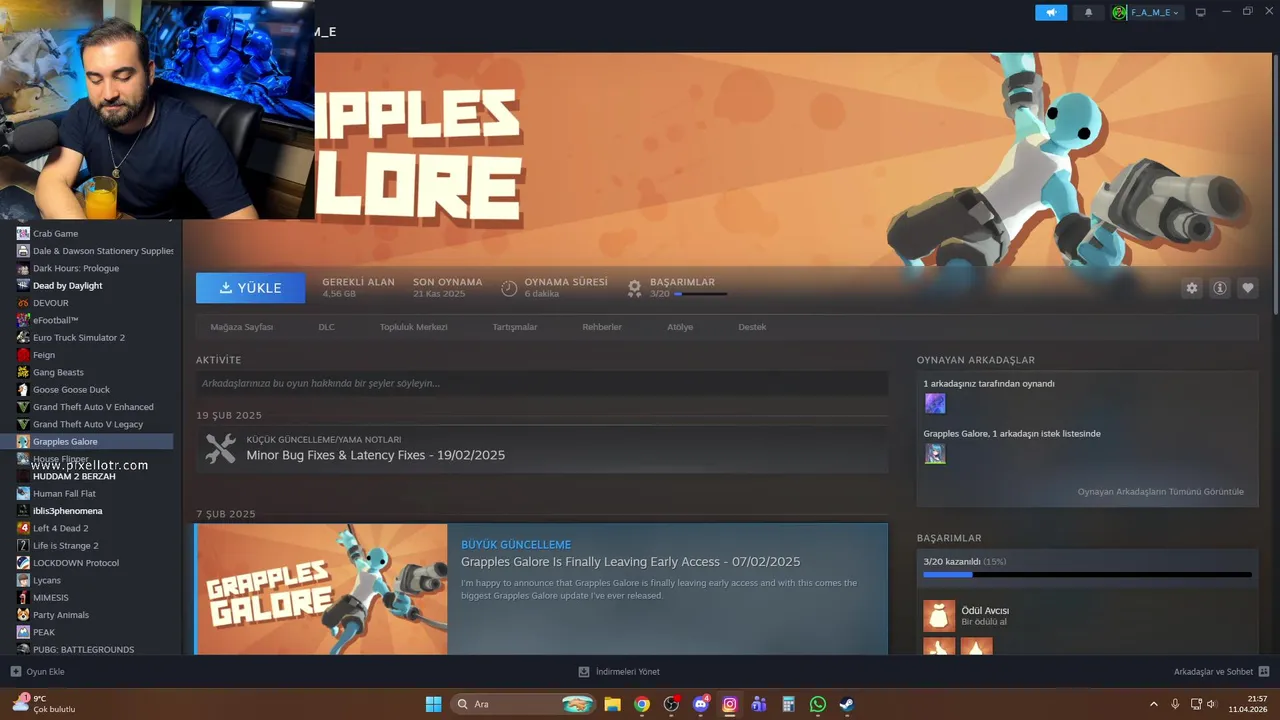This screenshot has height=720, width=1280.
Task: Click the friend avatar who played
Action: (x=935, y=403)
